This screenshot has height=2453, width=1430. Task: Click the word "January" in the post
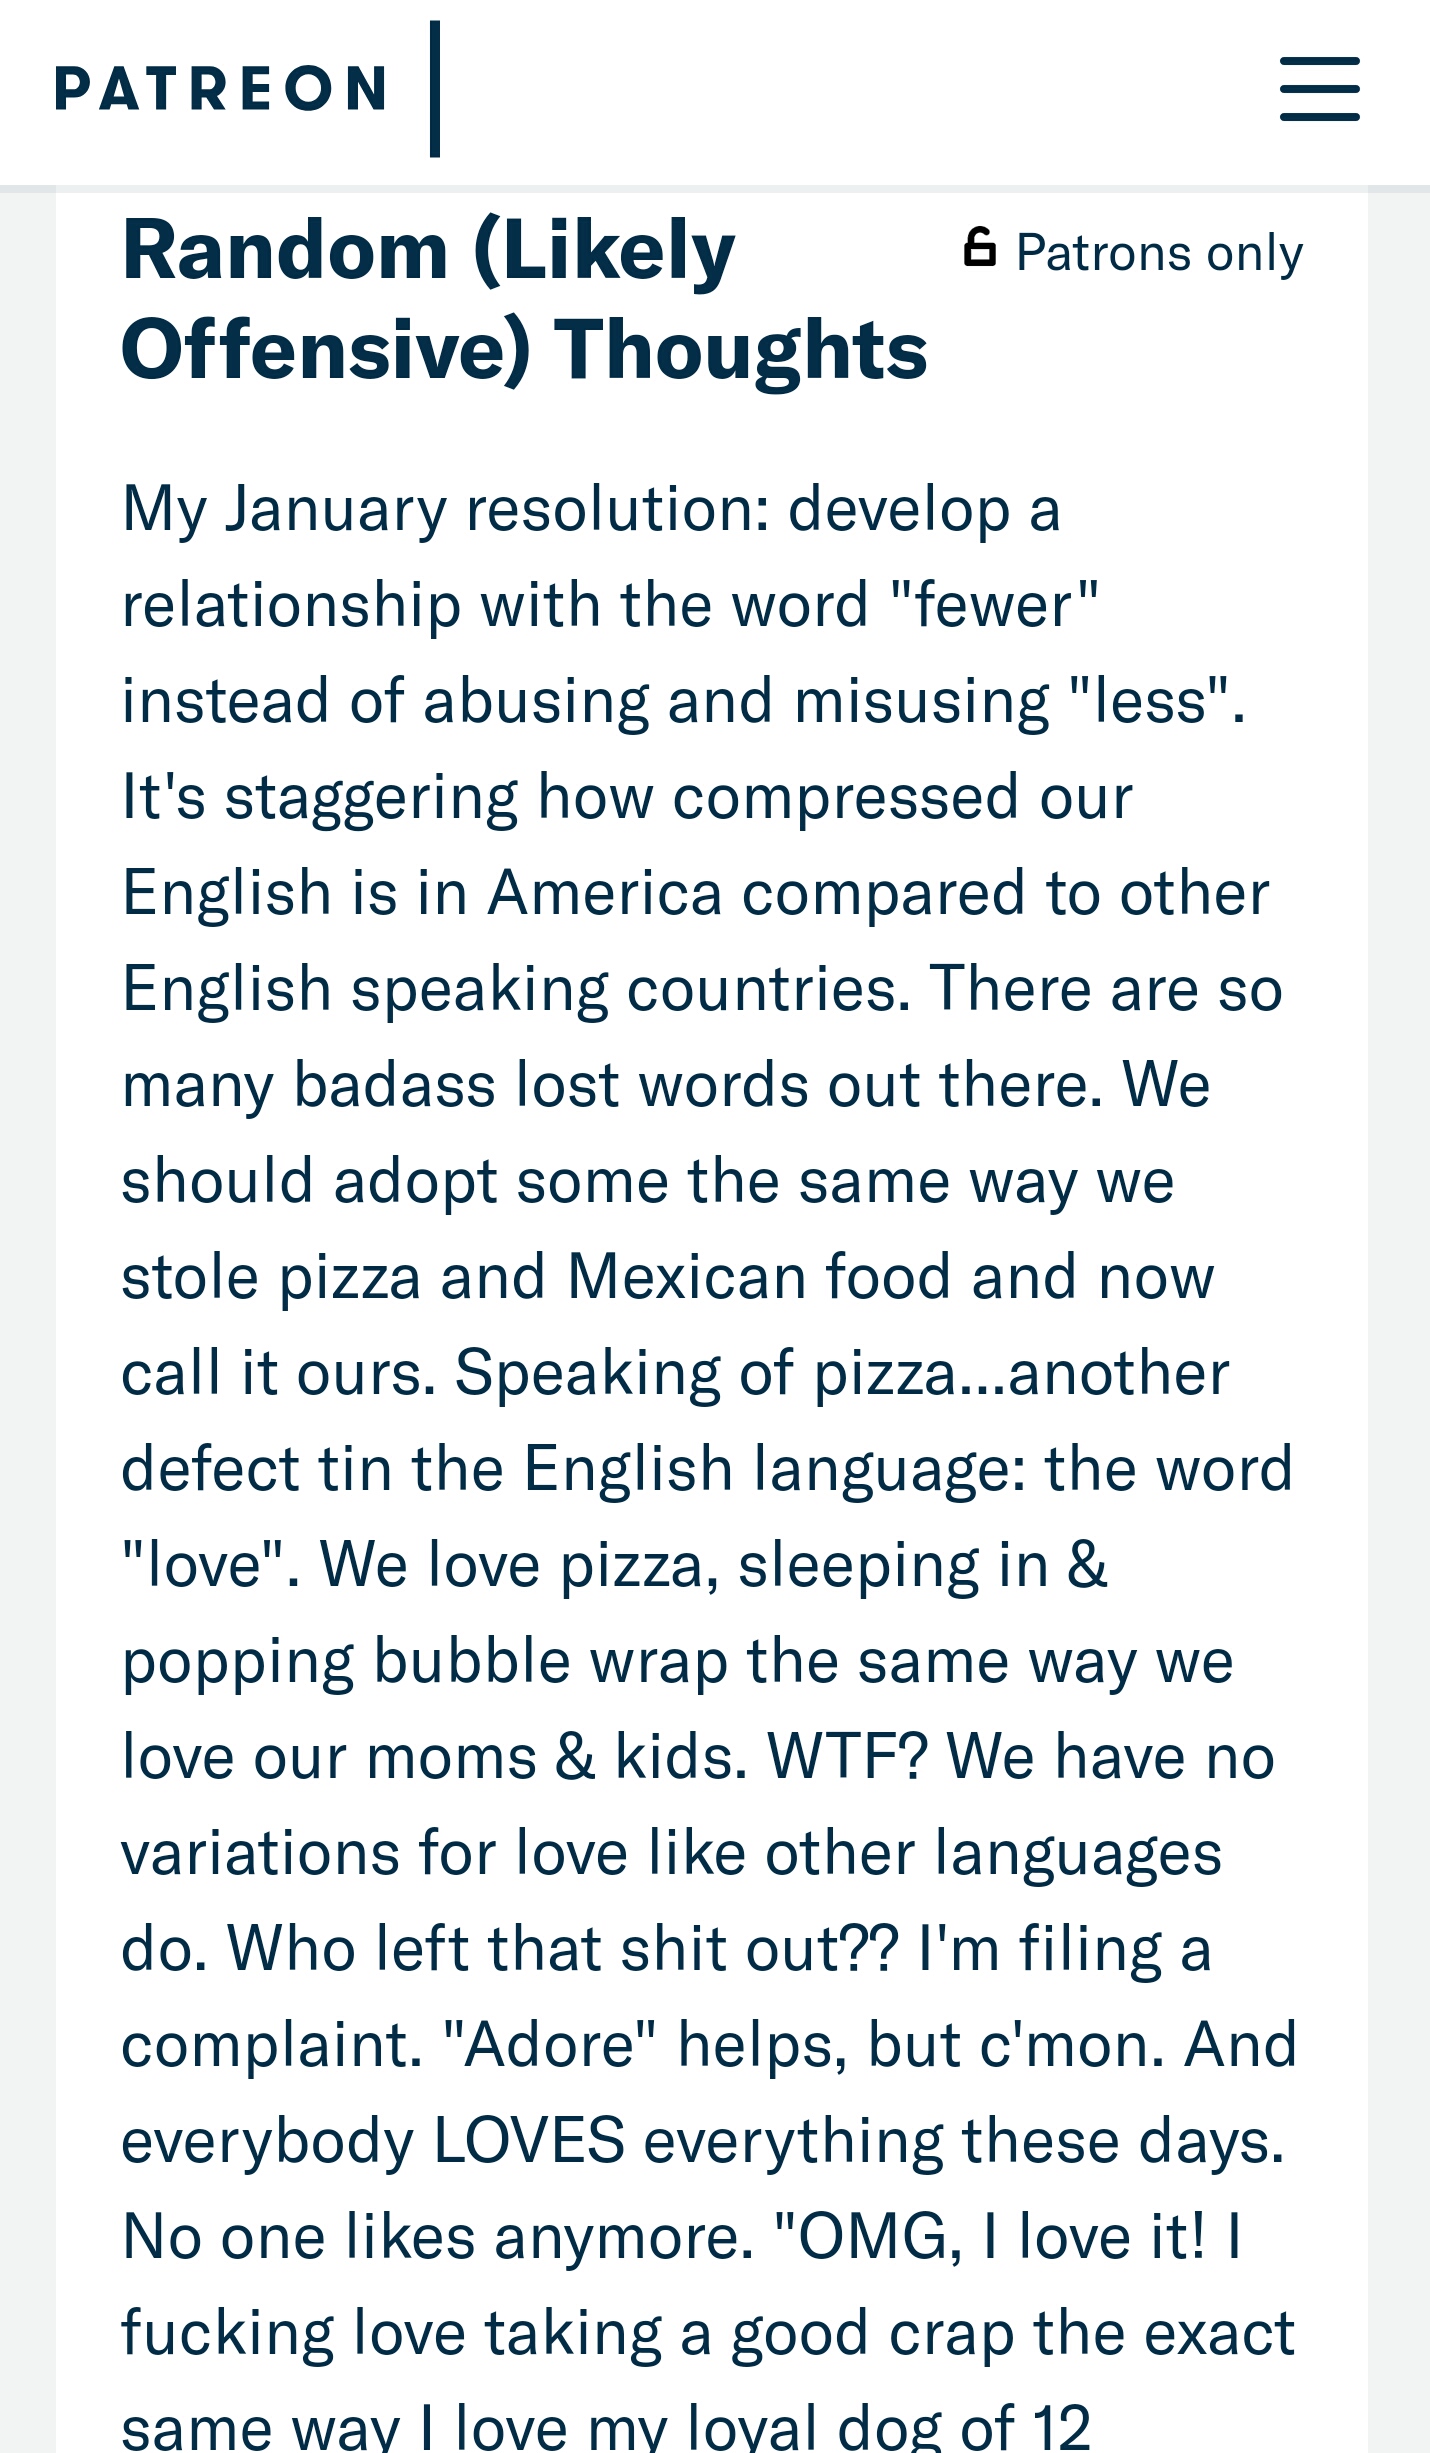[336, 510]
